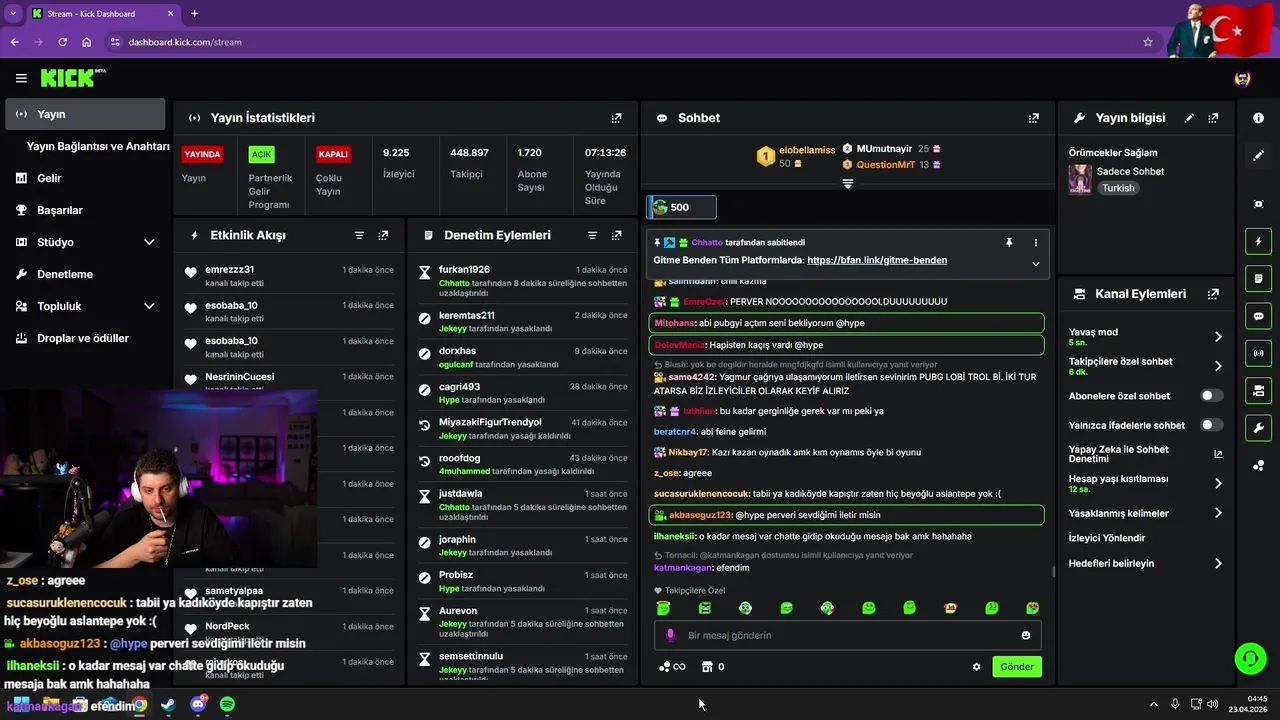Image resolution: width=1280 pixels, height=720 pixels.
Task: Click İzleyici Yönlendir
Action: (1107, 538)
